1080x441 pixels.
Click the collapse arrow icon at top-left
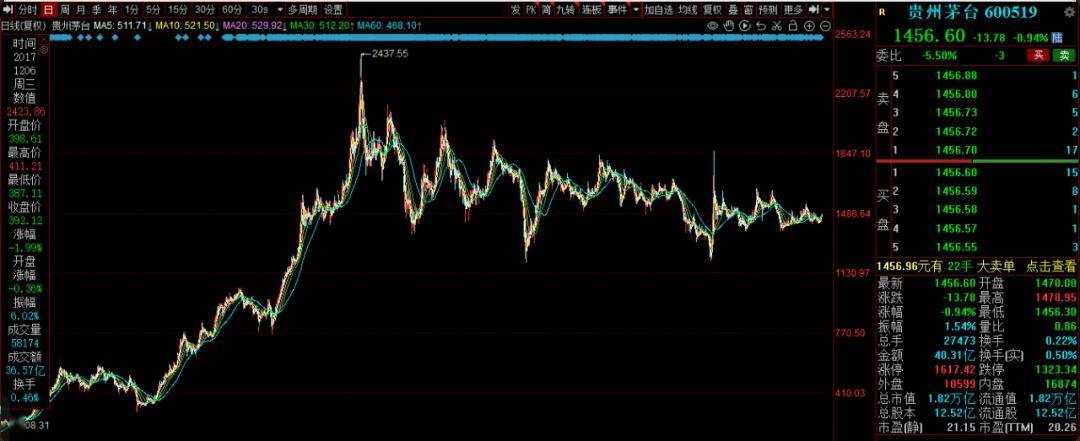[x=7, y=9]
